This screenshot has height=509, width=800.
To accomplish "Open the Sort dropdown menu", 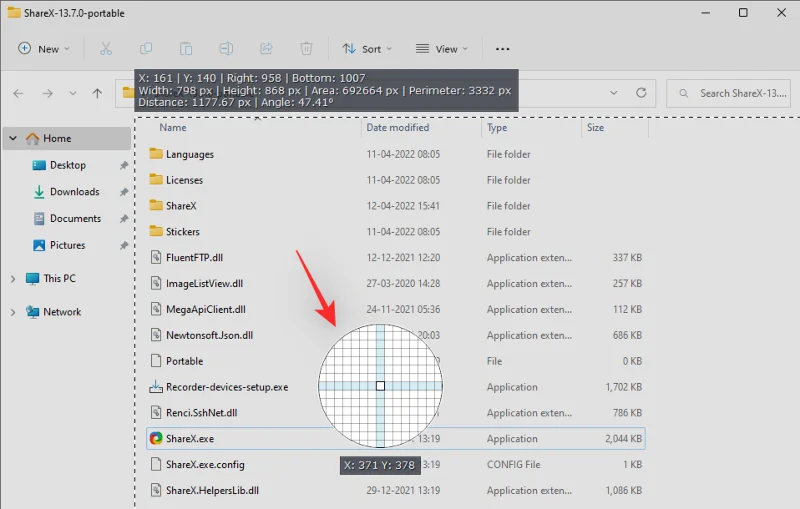I will tap(367, 49).
